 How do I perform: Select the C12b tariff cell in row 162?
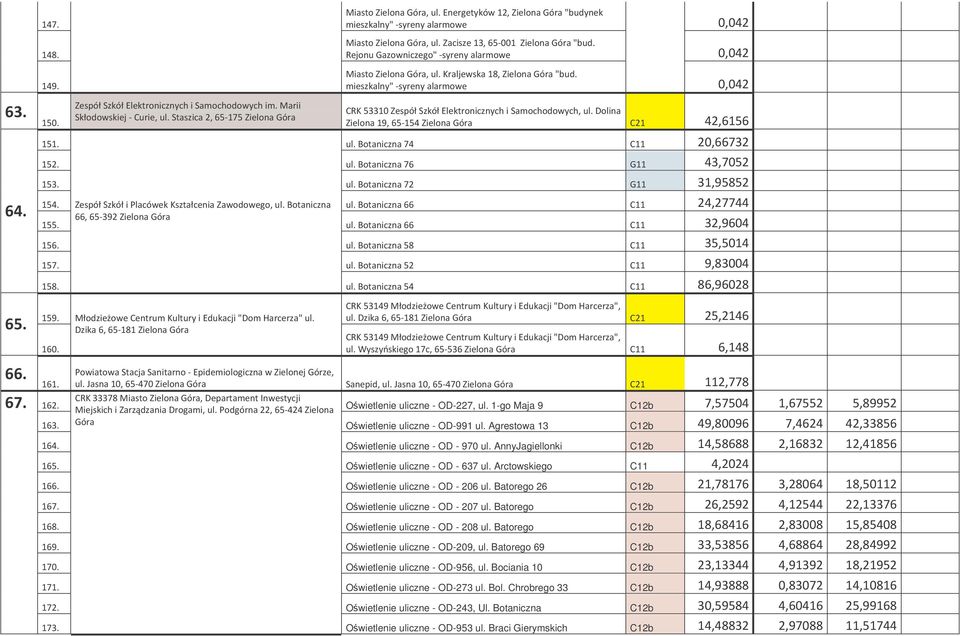(655, 403)
